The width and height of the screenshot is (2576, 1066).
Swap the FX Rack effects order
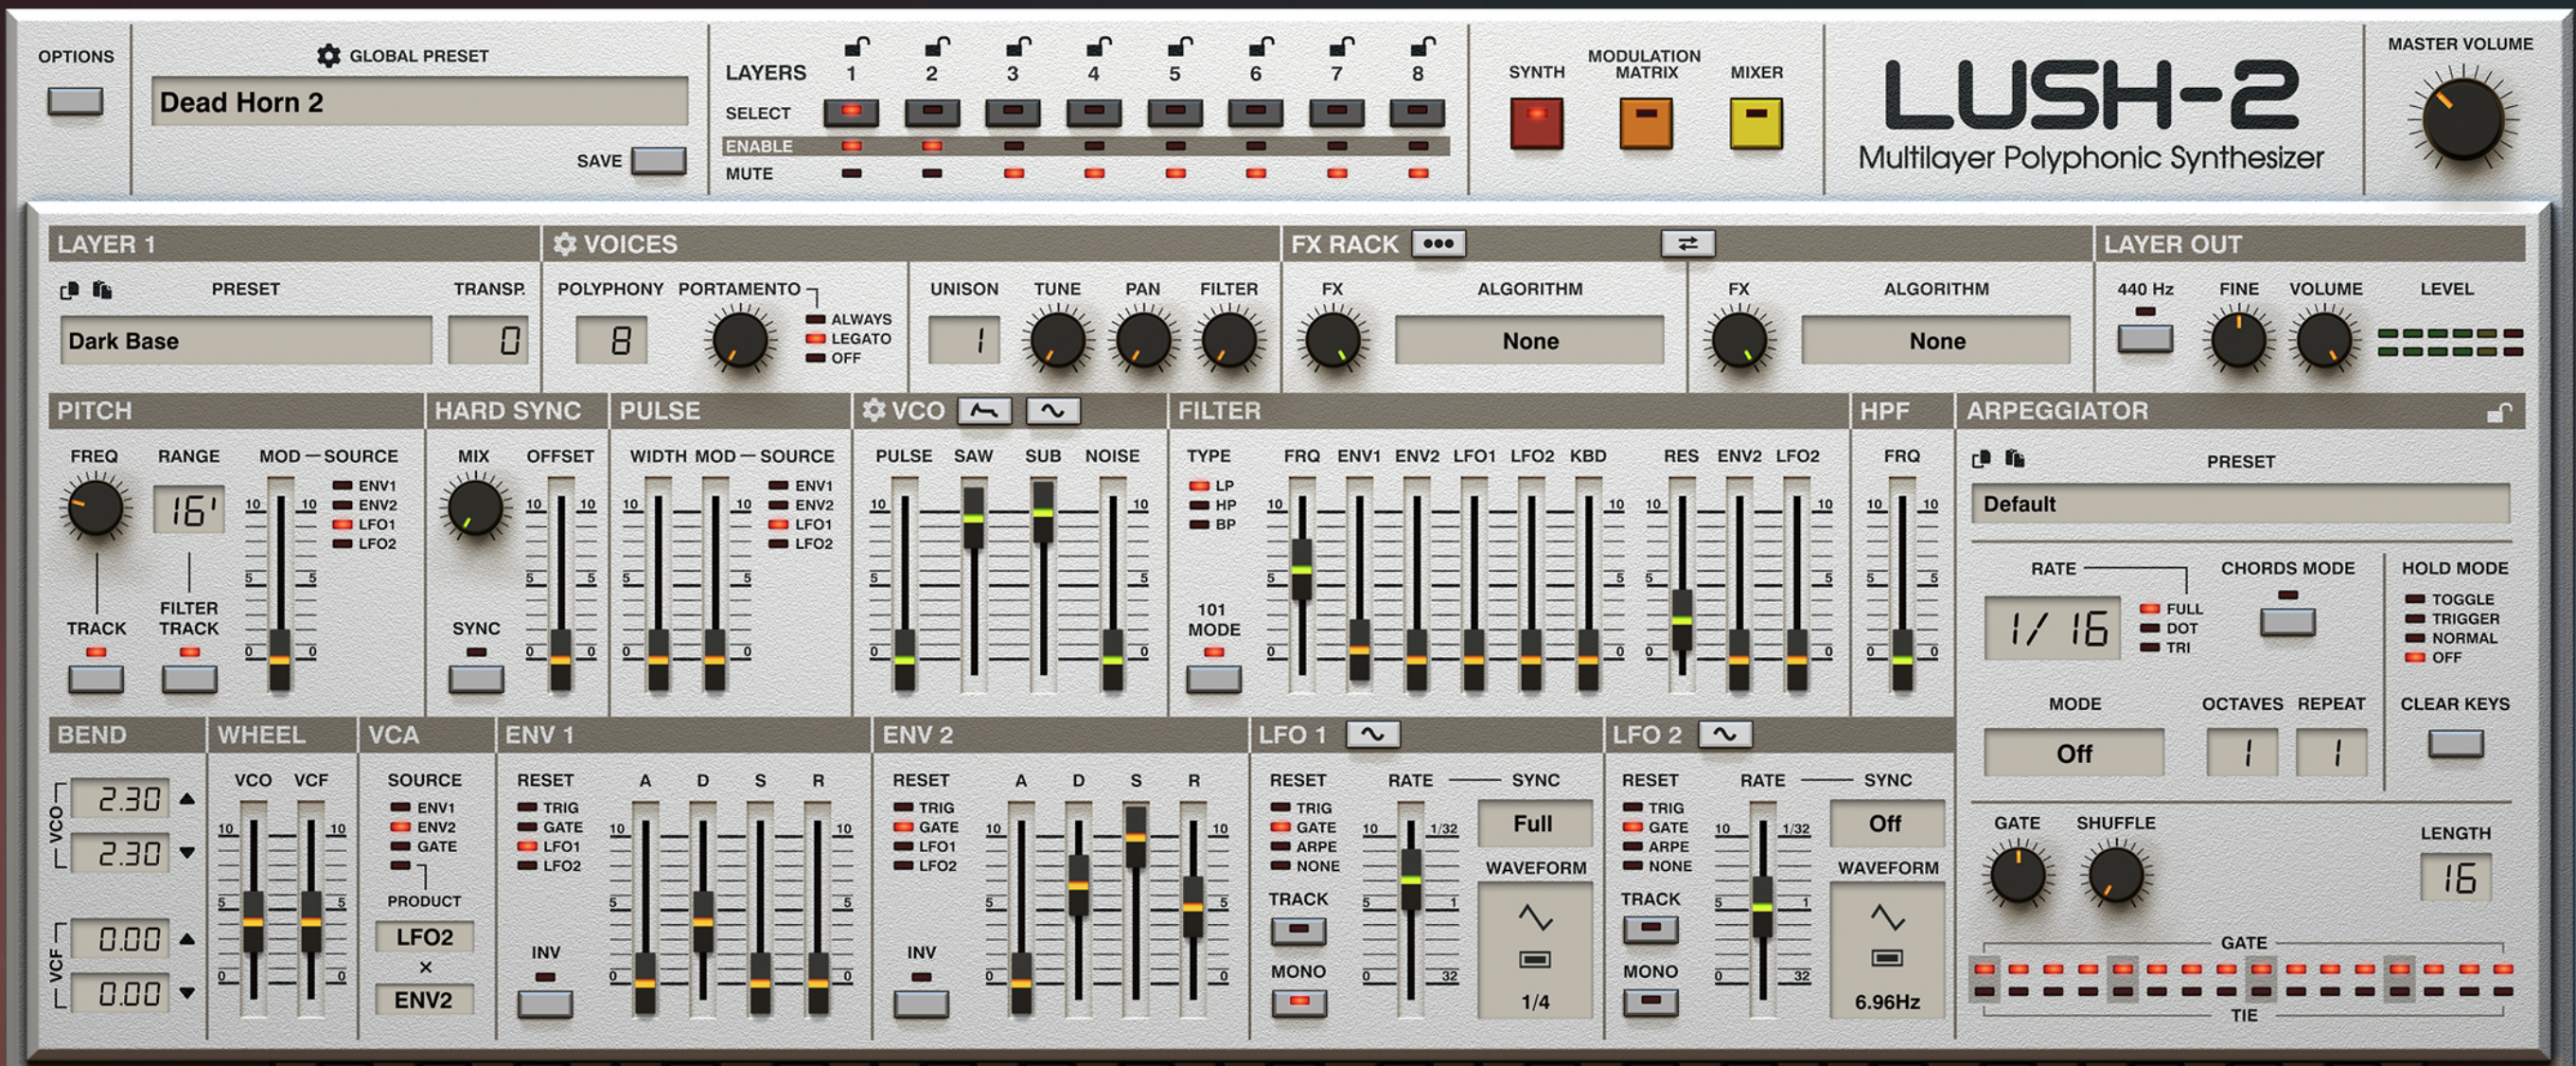point(1688,244)
